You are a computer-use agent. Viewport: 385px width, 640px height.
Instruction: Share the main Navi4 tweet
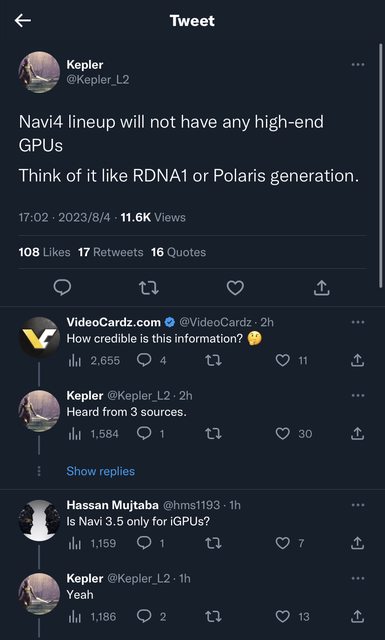321,288
